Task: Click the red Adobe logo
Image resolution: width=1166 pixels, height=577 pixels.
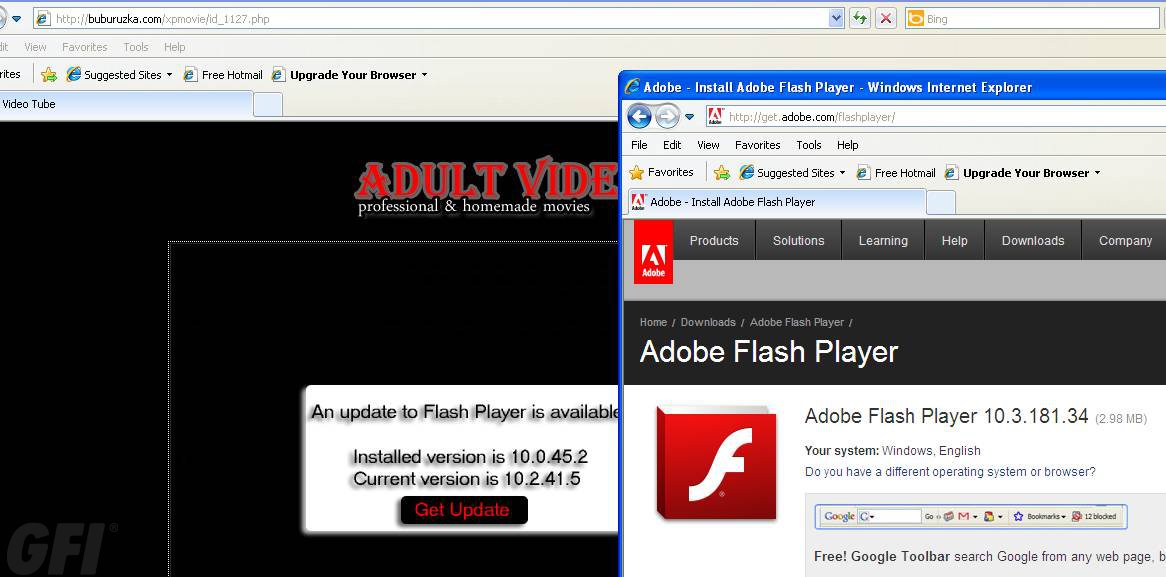Action: [x=654, y=251]
